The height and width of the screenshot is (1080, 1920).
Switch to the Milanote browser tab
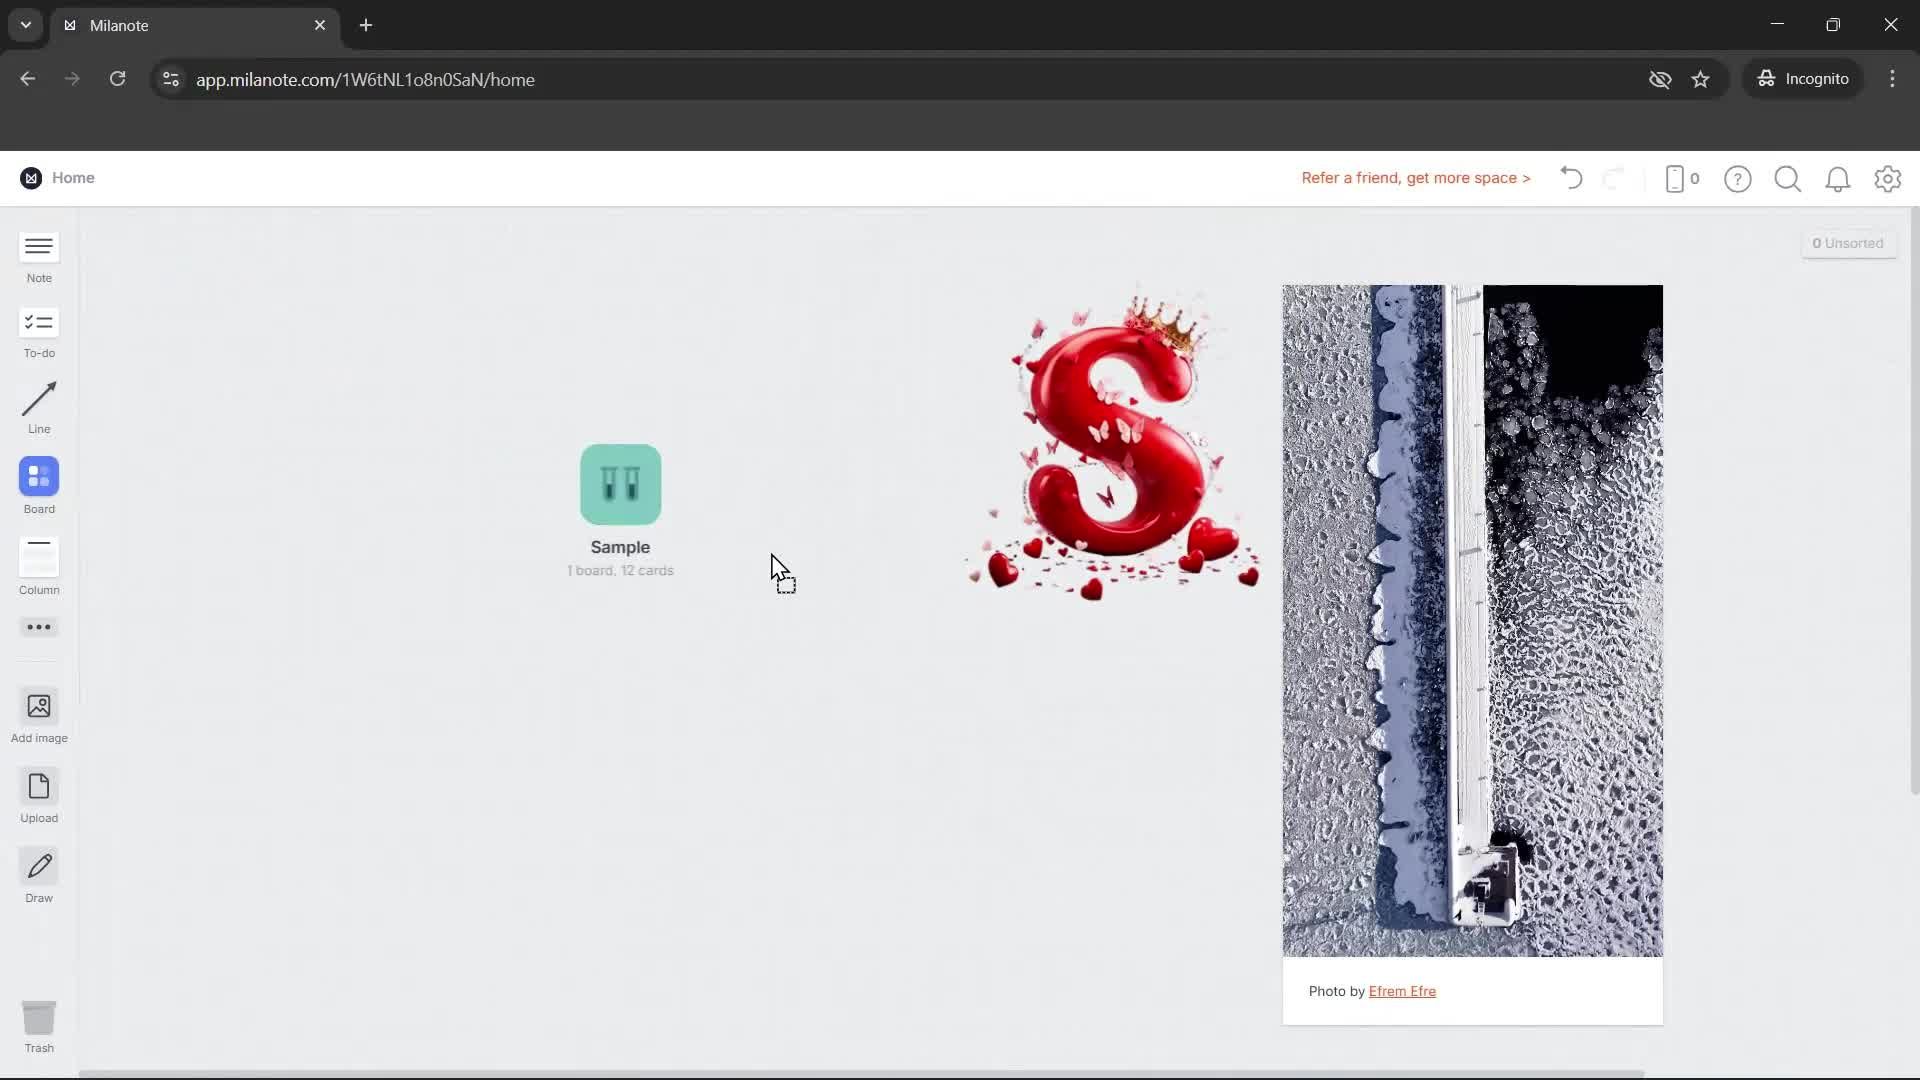point(190,25)
